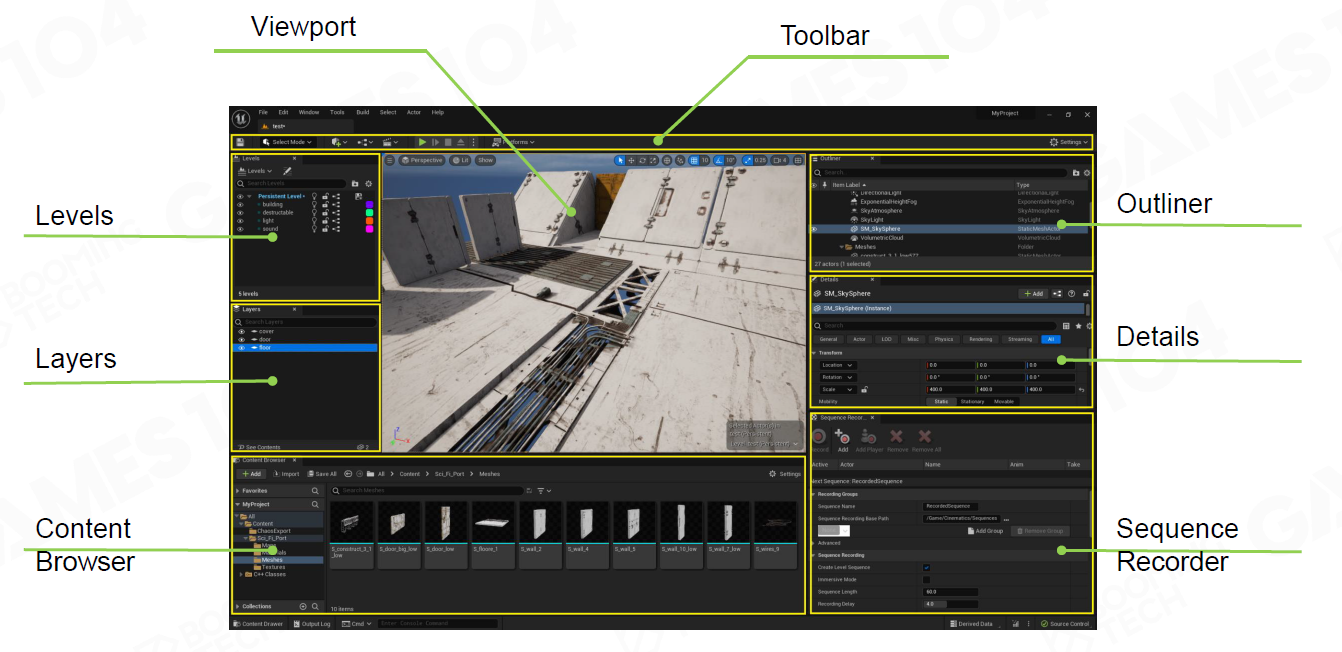Open the Cmd console type dropdown
This screenshot has width=1342, height=652.
pyautogui.click(x=355, y=623)
